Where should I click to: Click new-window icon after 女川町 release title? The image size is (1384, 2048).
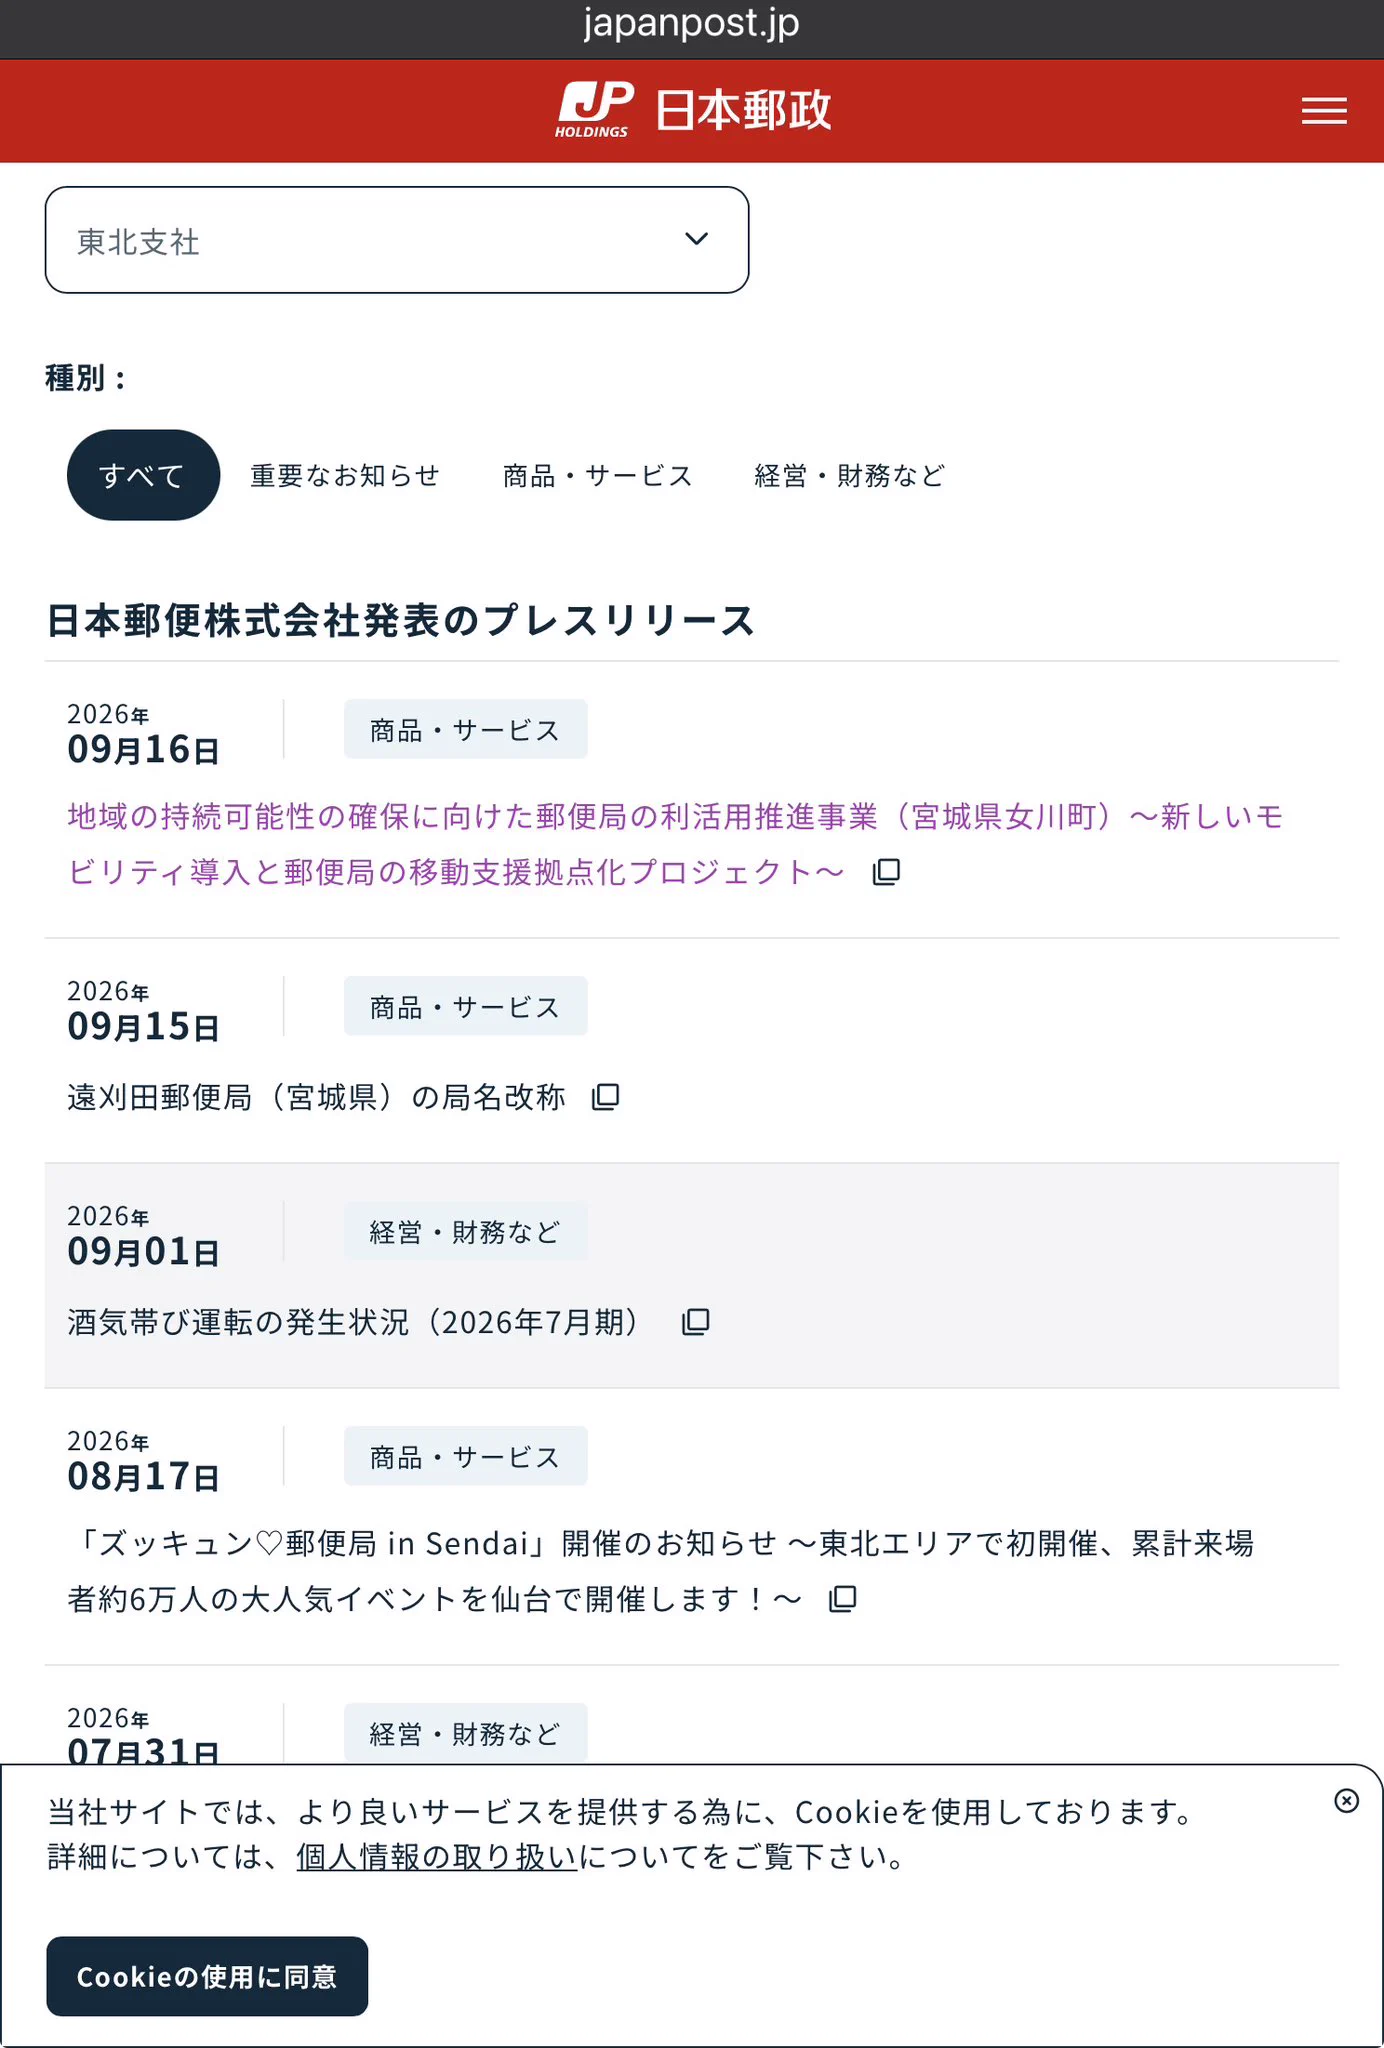click(886, 872)
